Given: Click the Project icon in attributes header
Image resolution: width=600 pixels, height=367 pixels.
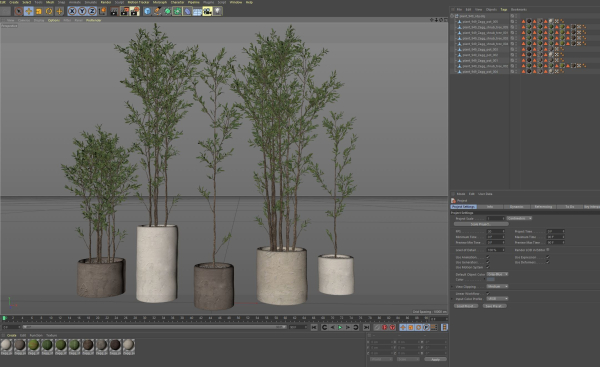Looking at the screenshot, I should click(453, 201).
